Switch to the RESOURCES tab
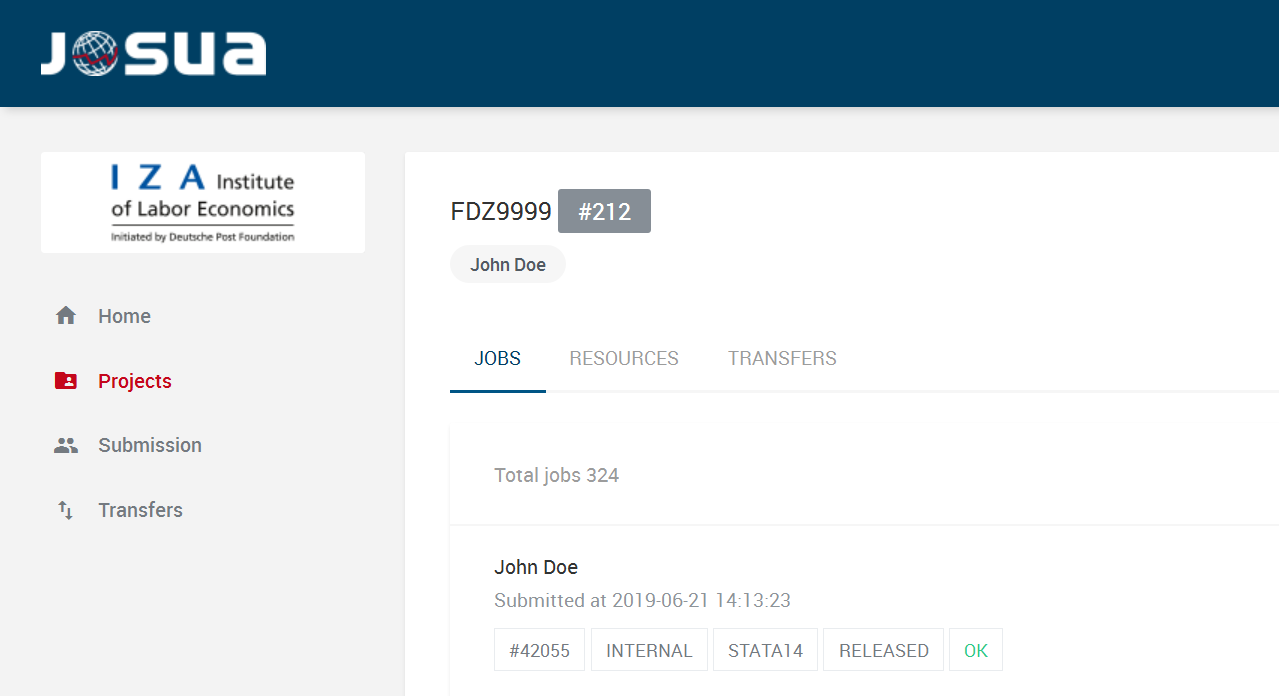The width and height of the screenshot is (1279, 696). tap(623, 358)
